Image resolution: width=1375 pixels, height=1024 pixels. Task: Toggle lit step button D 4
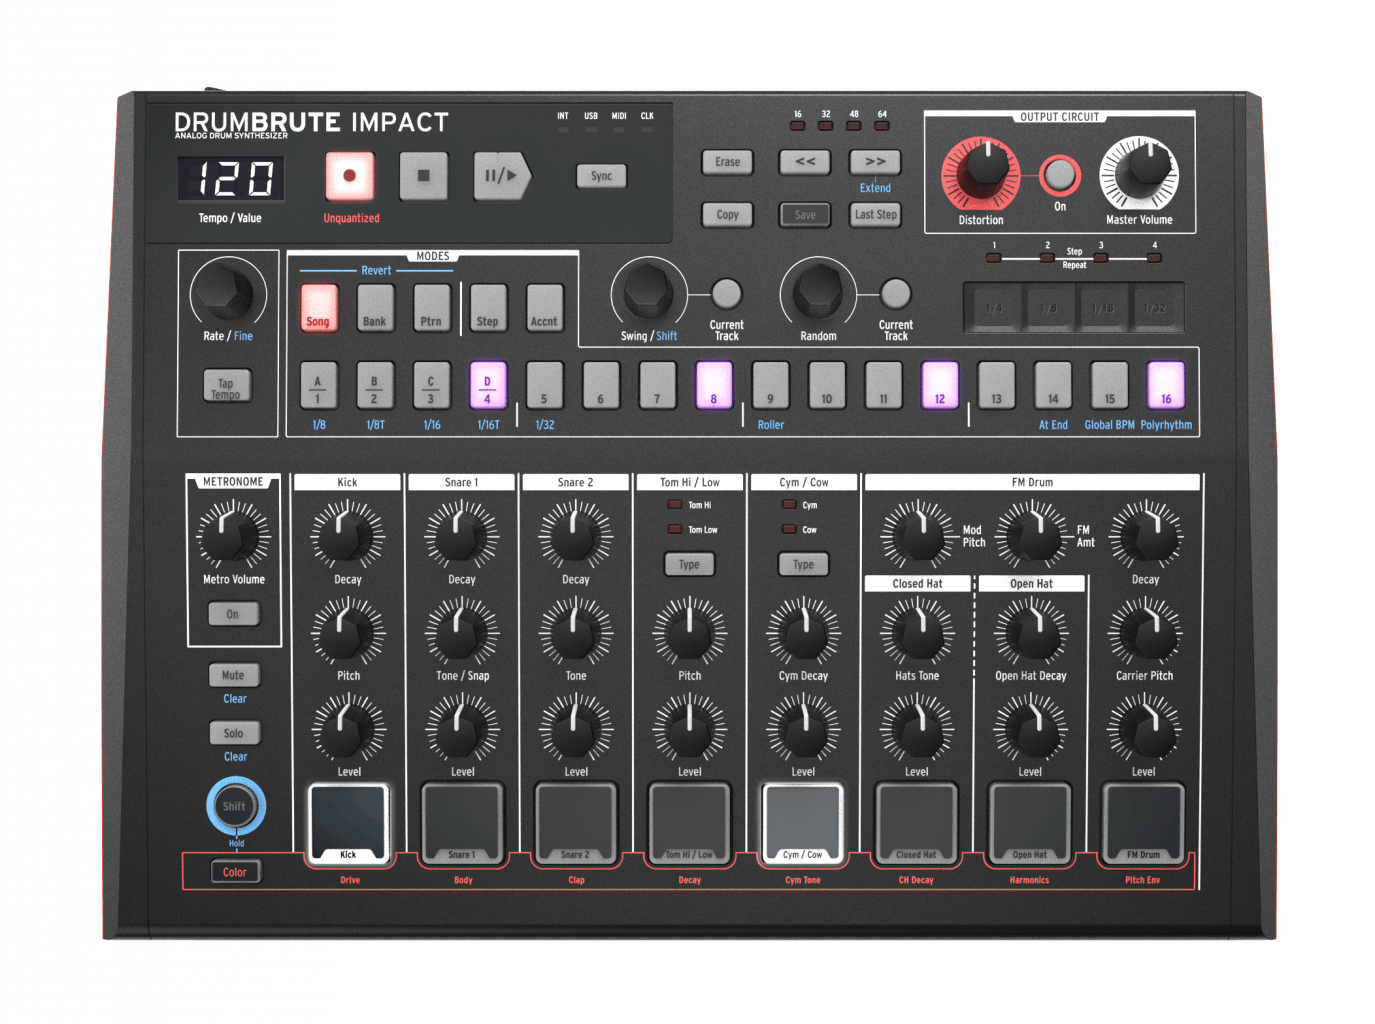[x=488, y=386]
